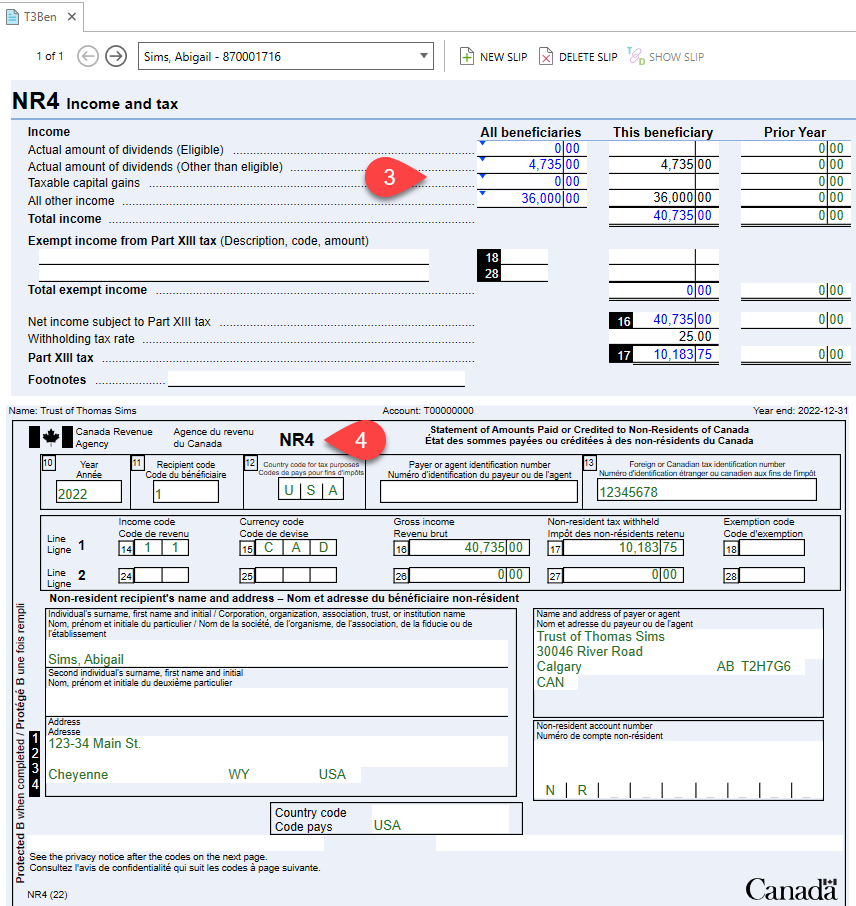
Task: Click first exempt income description line
Action: (234, 257)
